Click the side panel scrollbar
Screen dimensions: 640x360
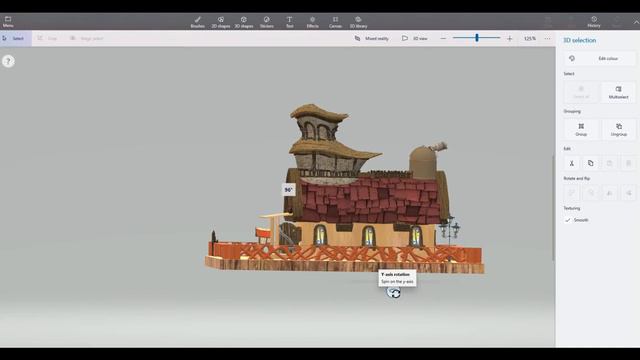click(553, 207)
